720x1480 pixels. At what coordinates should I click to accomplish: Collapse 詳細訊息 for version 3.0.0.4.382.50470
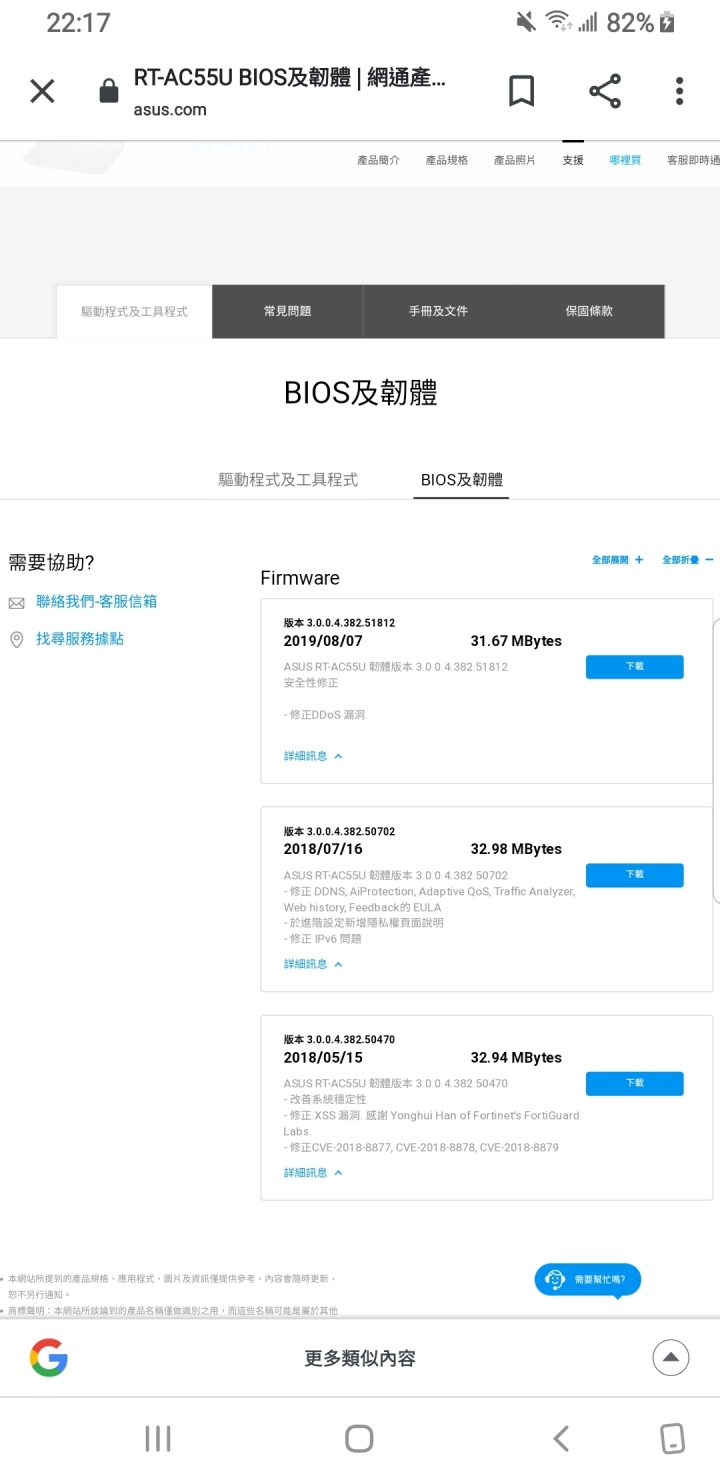coord(313,1172)
